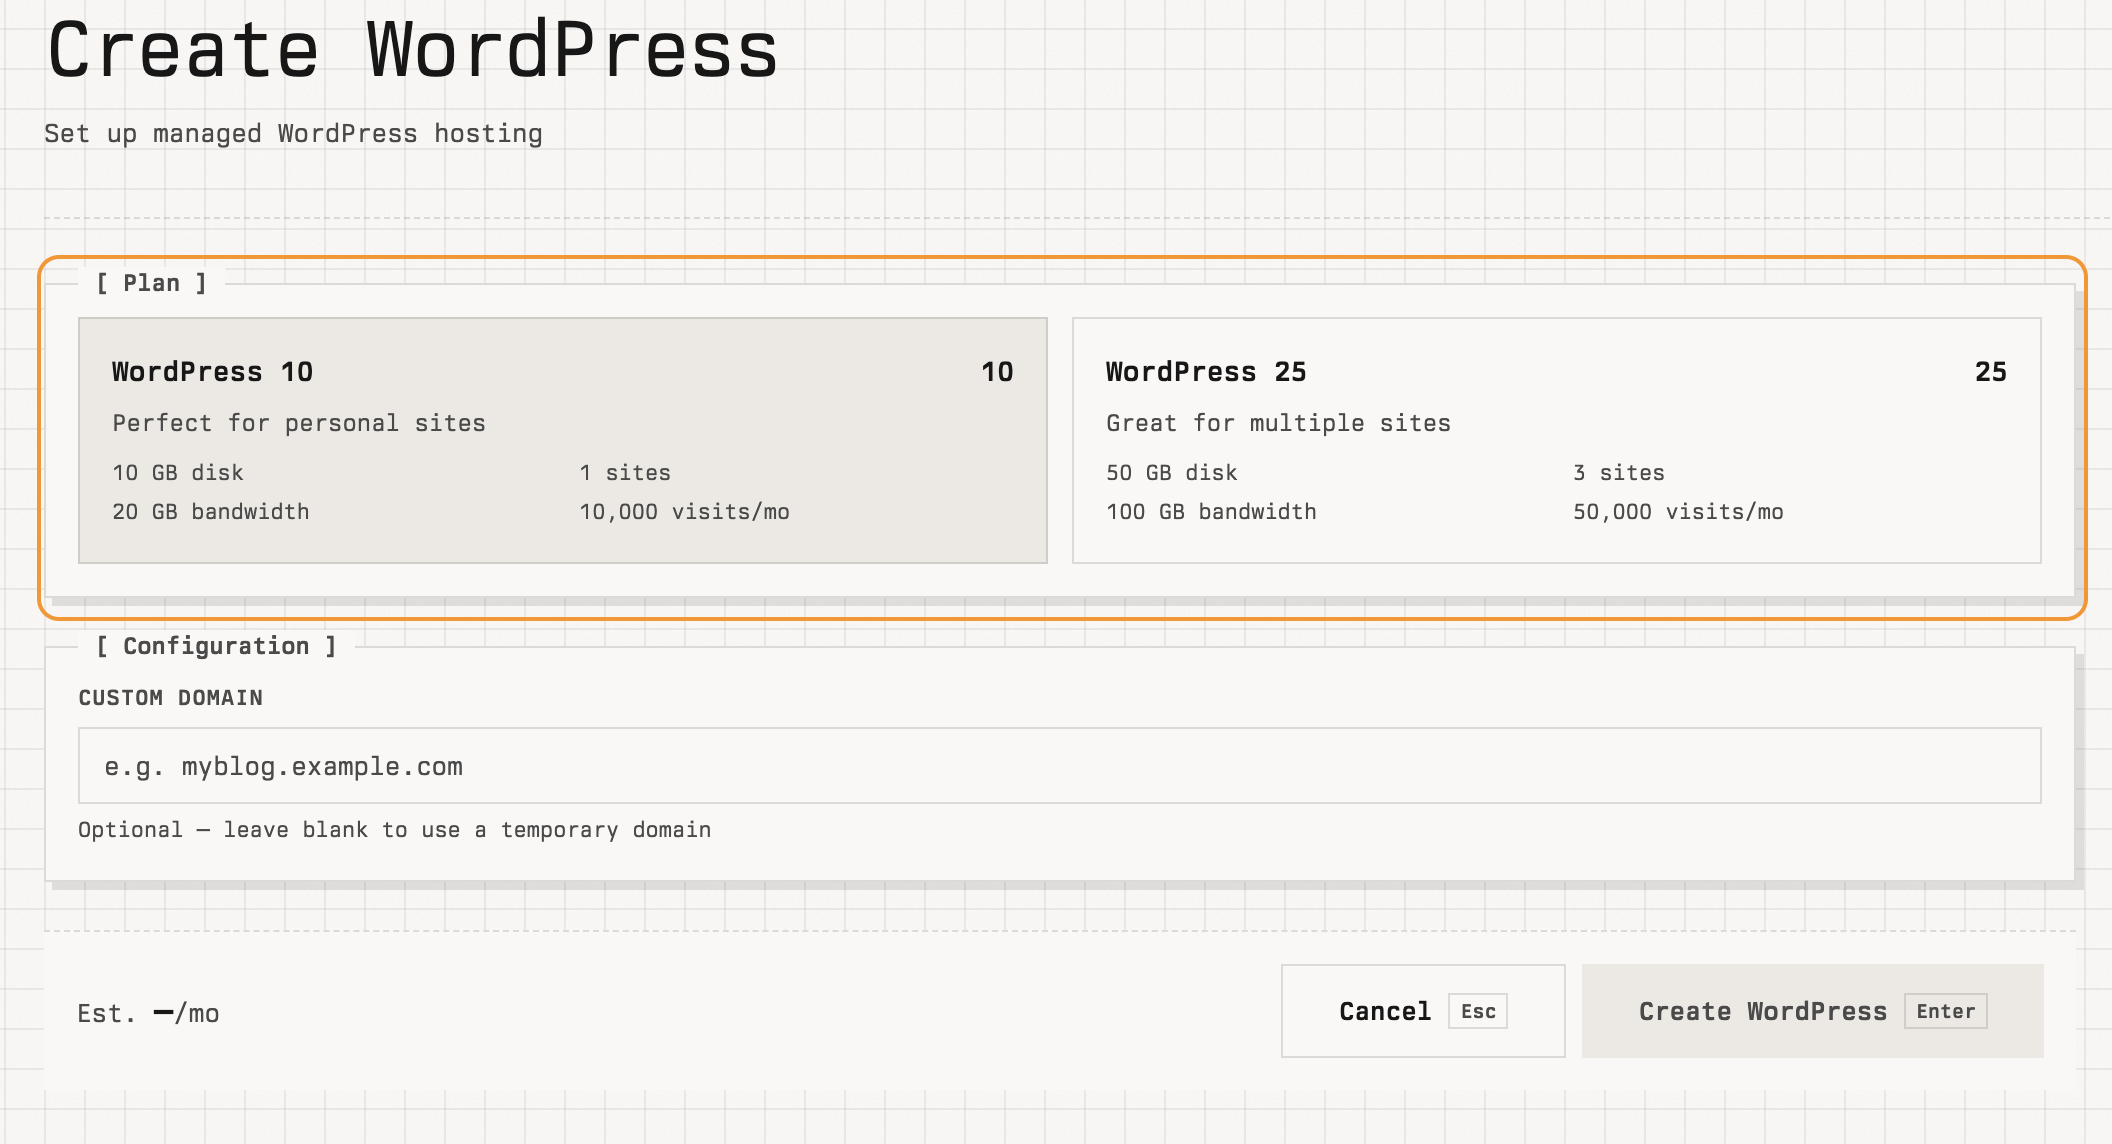Viewport: 2112px width, 1144px height.
Task: Click the '1 sites' spec
Action: click(625, 472)
